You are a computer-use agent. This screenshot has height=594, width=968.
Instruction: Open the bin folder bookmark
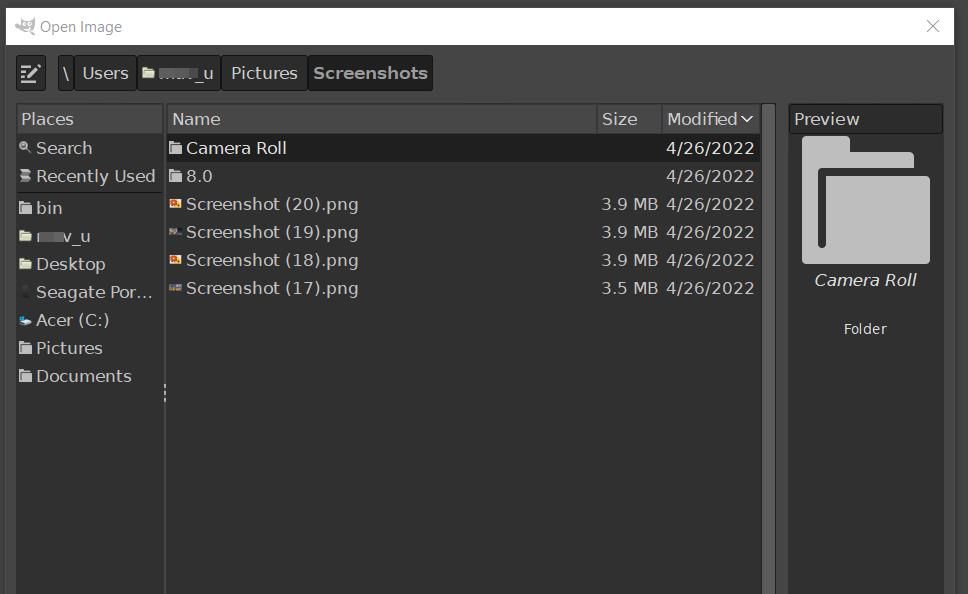[x=90, y=208]
